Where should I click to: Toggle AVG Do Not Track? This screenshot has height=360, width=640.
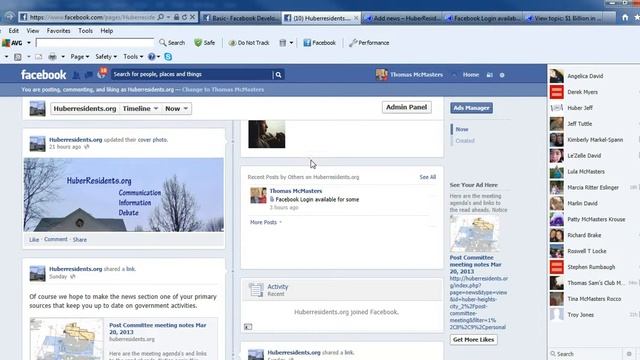pos(249,42)
